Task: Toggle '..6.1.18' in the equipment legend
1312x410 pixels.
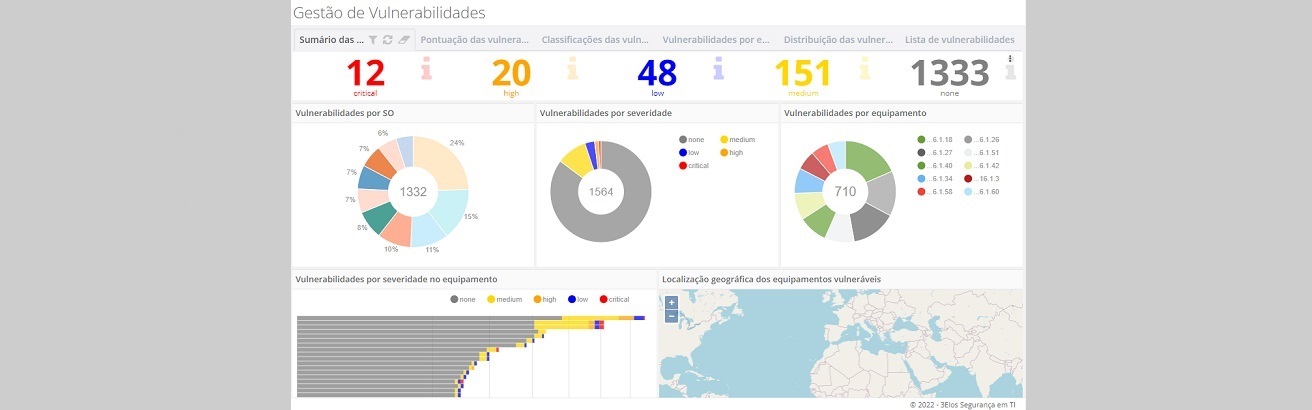Action: click(x=937, y=140)
